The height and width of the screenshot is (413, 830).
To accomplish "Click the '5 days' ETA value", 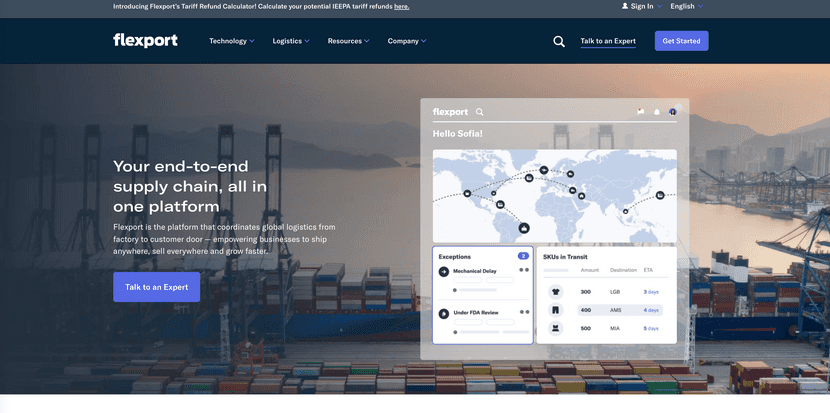I will click(x=651, y=328).
